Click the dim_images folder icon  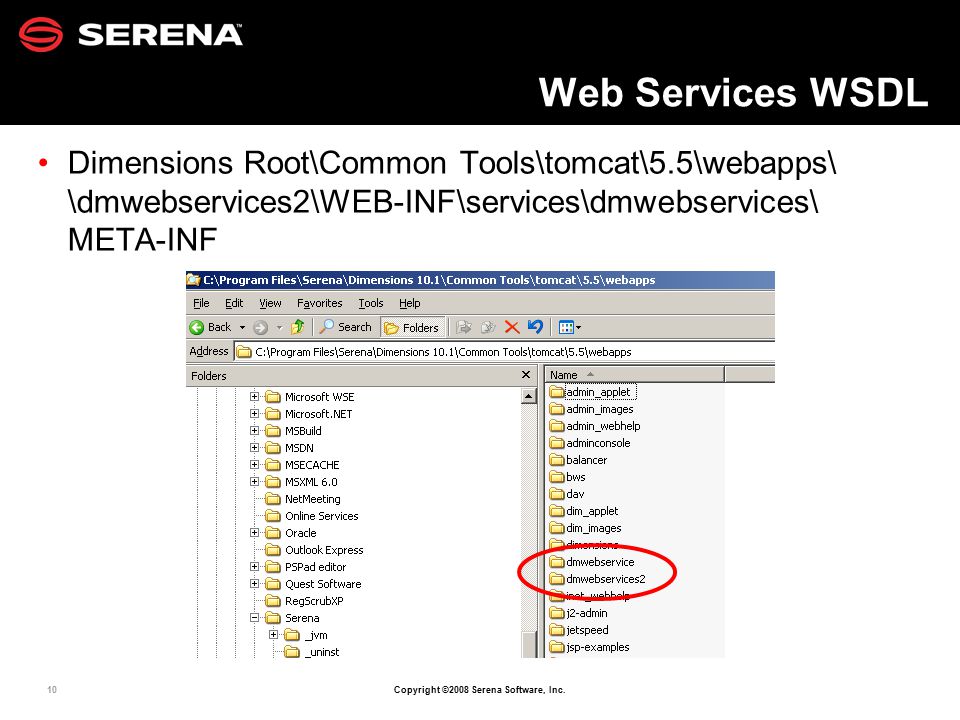(x=557, y=528)
